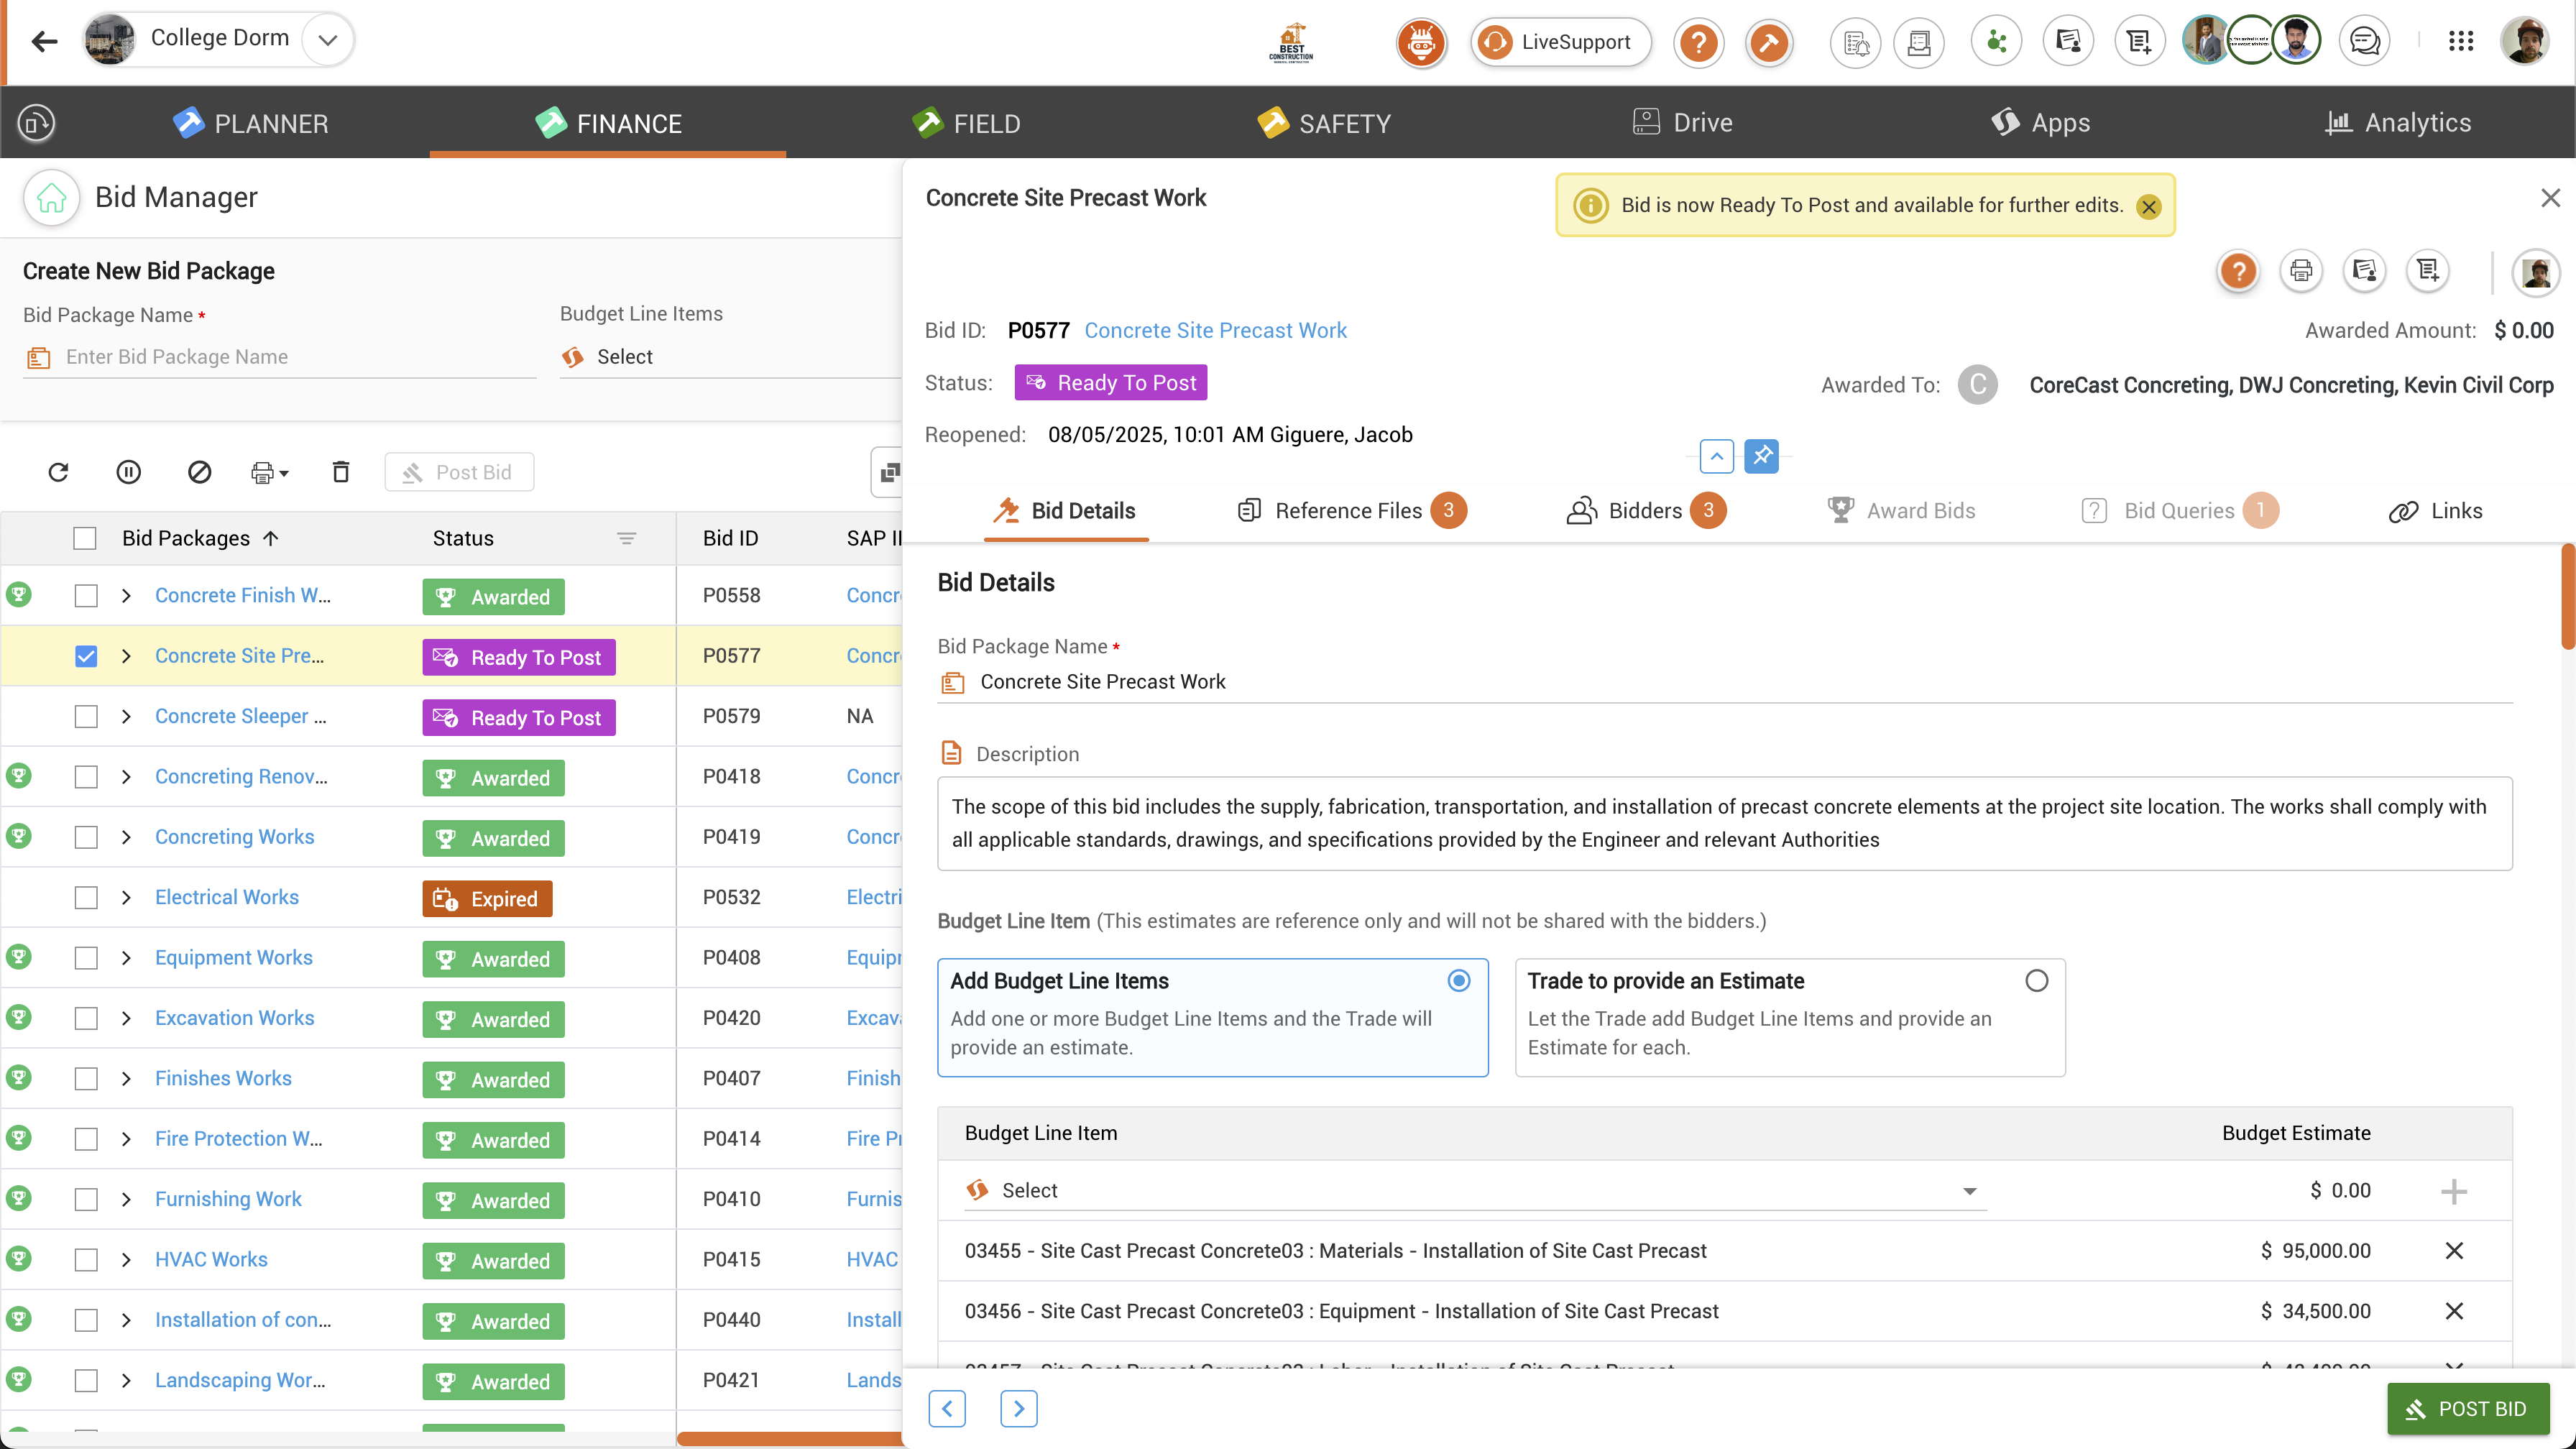
Task: Open the Bidders tab
Action: point(1644,511)
